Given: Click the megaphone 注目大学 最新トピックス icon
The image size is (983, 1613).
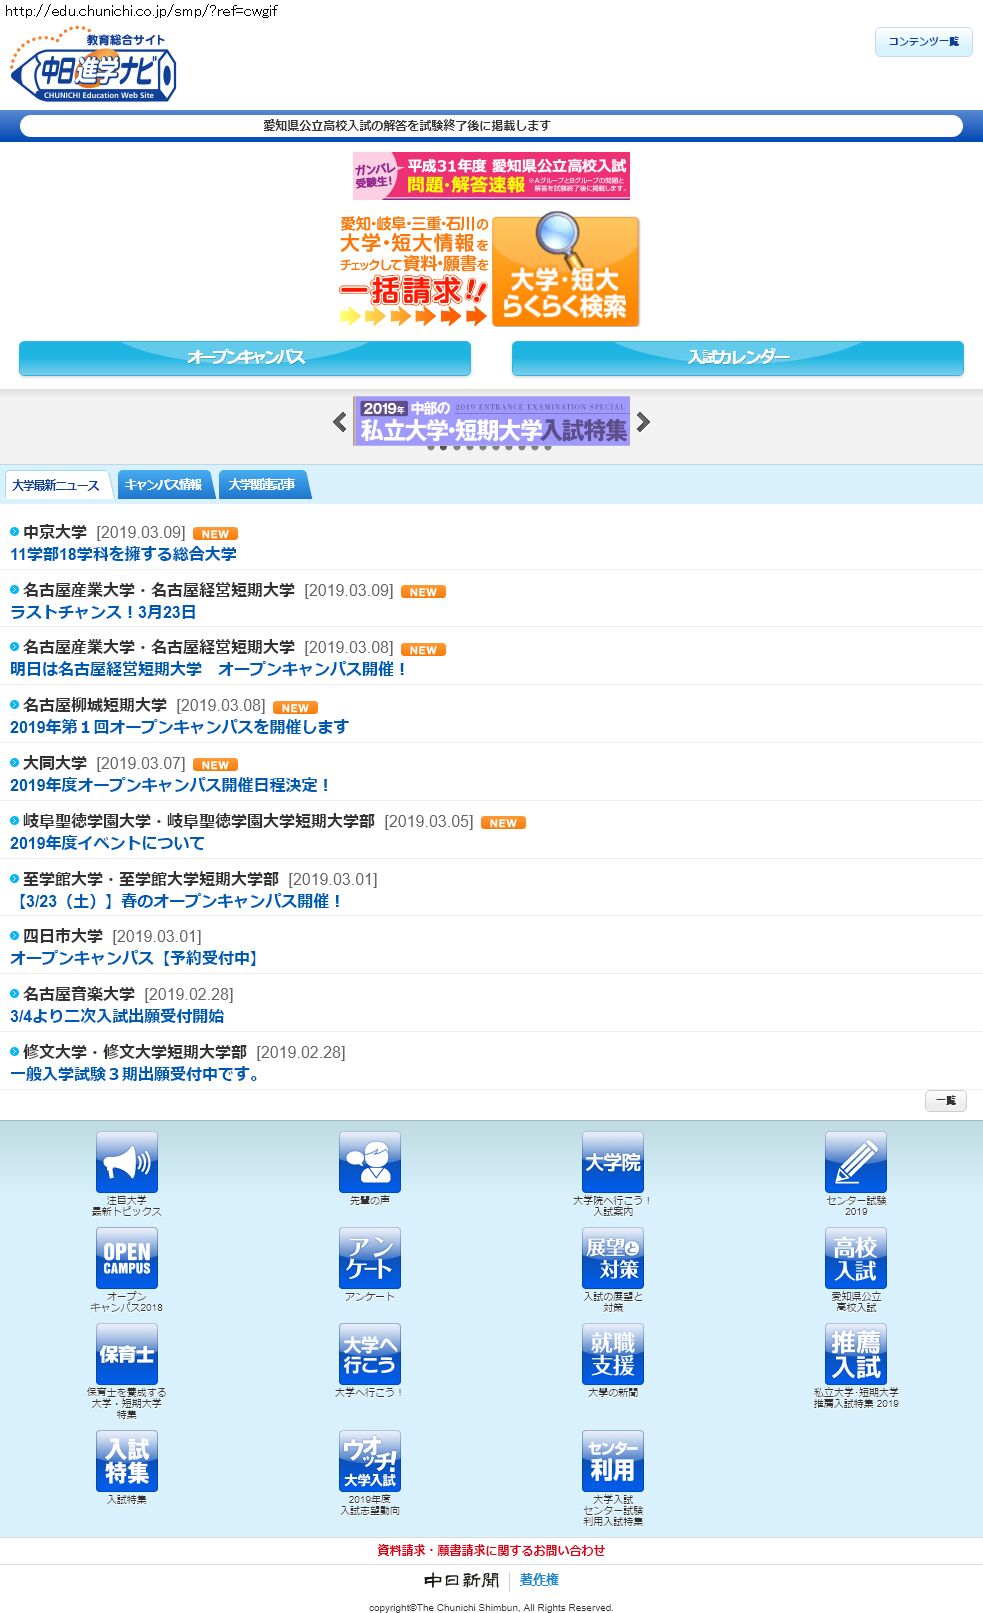Looking at the screenshot, I should click(x=126, y=1162).
